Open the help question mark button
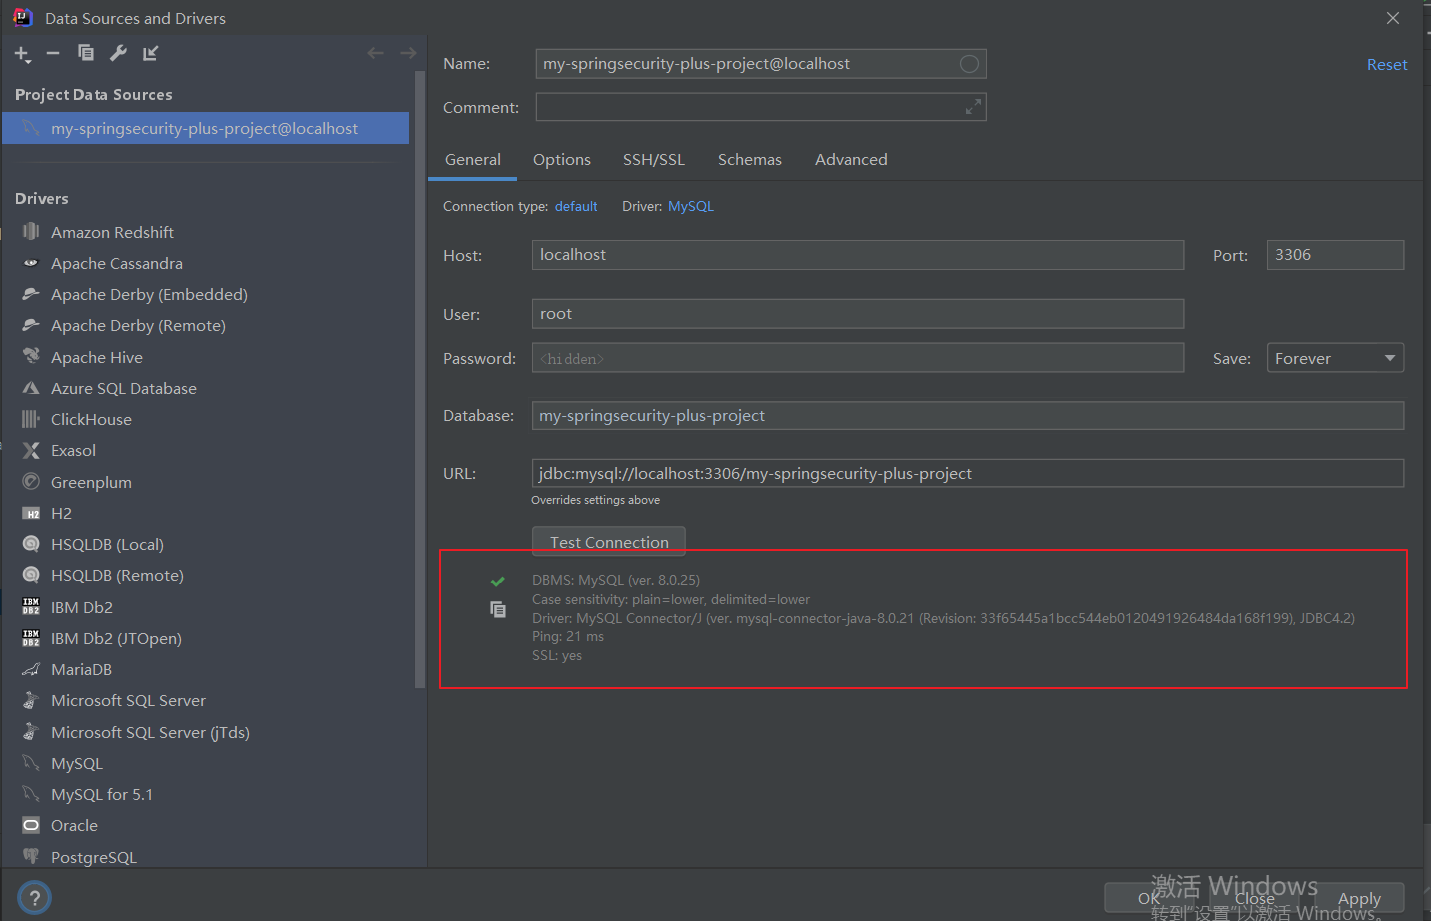This screenshot has width=1431, height=921. (34, 897)
